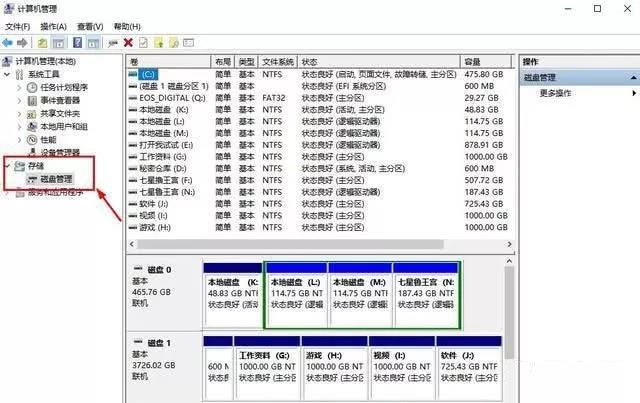Screen dimensions: 640x403
Task: Click the yellow folder-with-arrow toolbar icon
Action: point(158,42)
